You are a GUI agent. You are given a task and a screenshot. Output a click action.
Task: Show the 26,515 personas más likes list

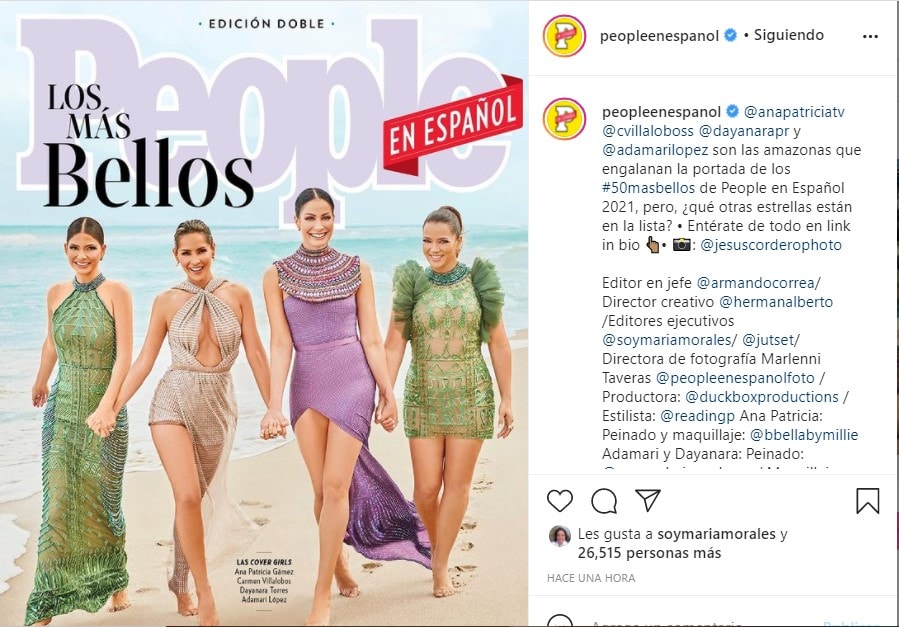coord(649,553)
